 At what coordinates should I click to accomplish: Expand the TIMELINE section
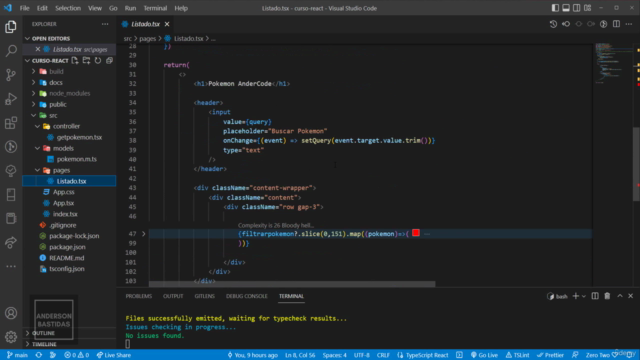click(x=44, y=344)
